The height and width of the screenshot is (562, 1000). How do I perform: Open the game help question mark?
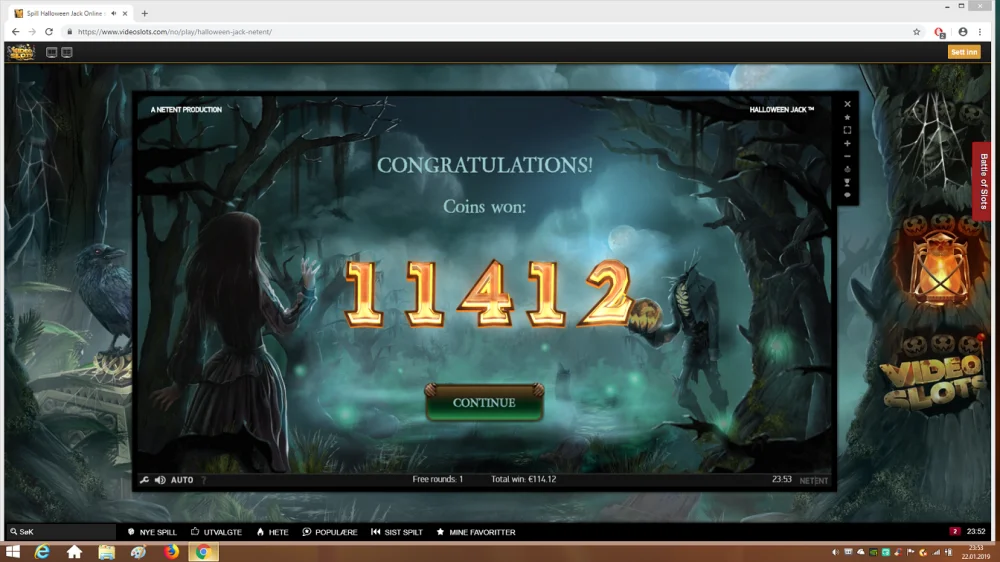pos(203,480)
